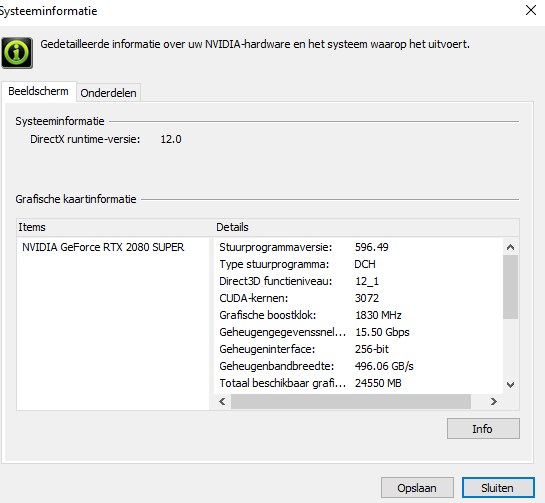The width and height of the screenshot is (545, 503).
Task: Click the Opslaan button
Action: pos(417,488)
